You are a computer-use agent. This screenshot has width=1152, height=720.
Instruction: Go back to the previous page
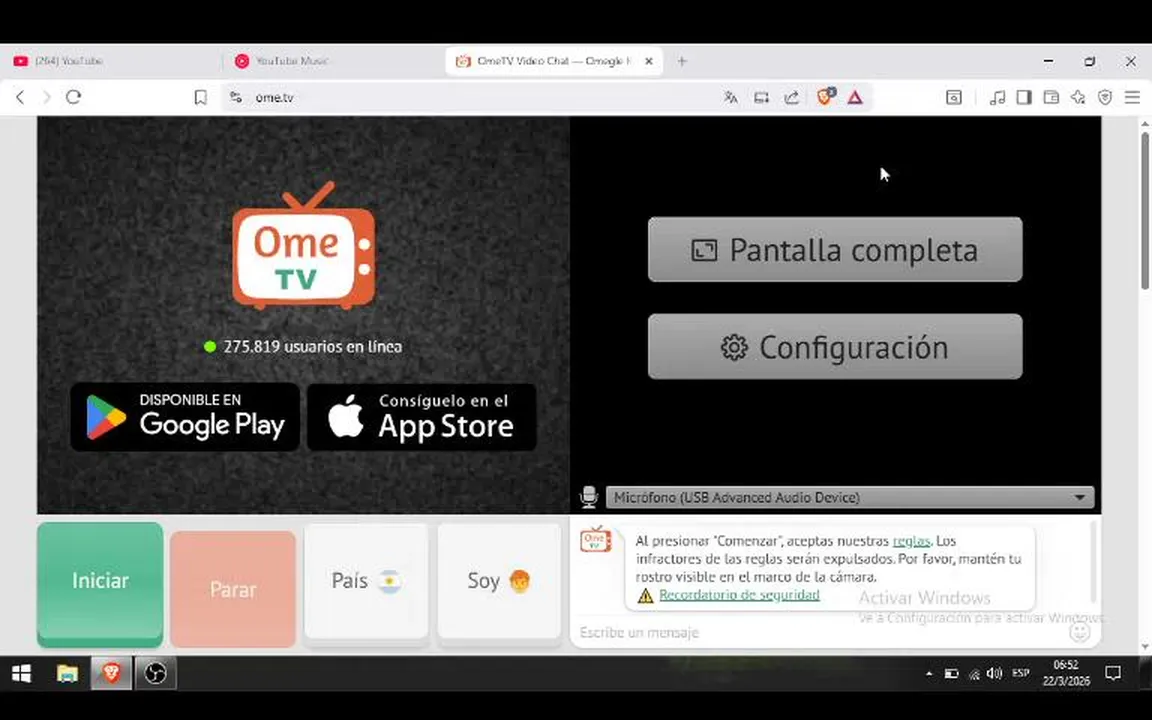20,97
